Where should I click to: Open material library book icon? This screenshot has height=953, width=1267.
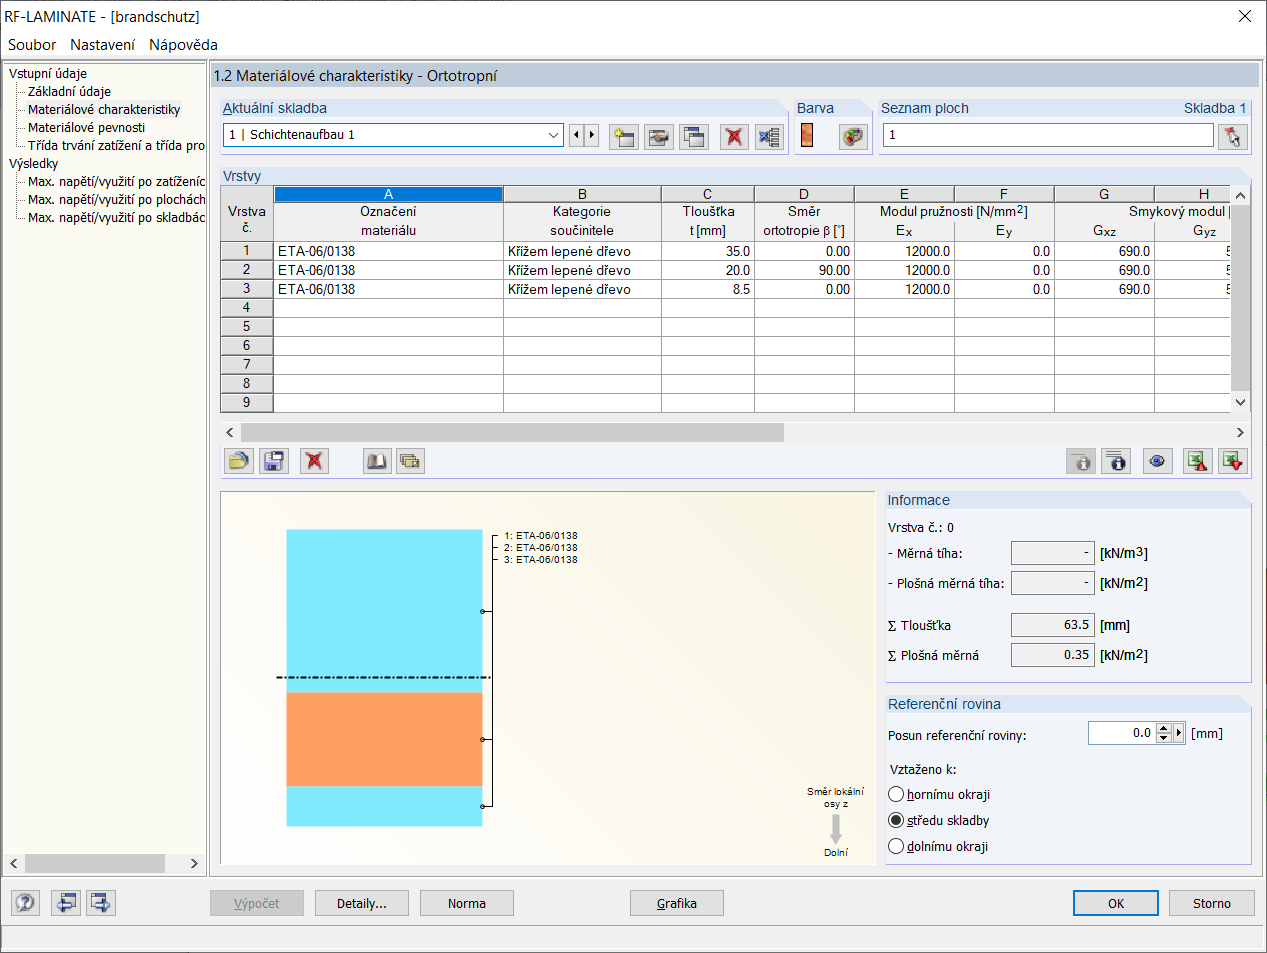377,461
